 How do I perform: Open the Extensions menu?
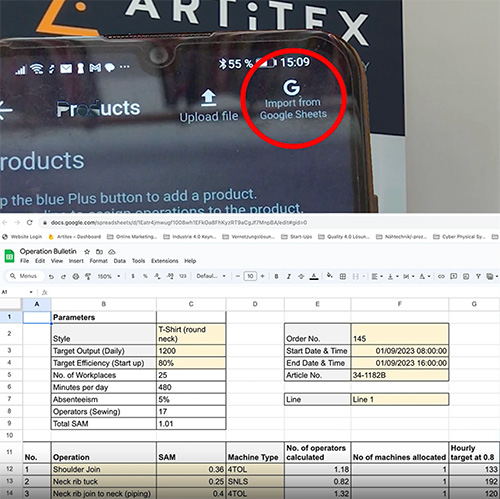pos(165,261)
